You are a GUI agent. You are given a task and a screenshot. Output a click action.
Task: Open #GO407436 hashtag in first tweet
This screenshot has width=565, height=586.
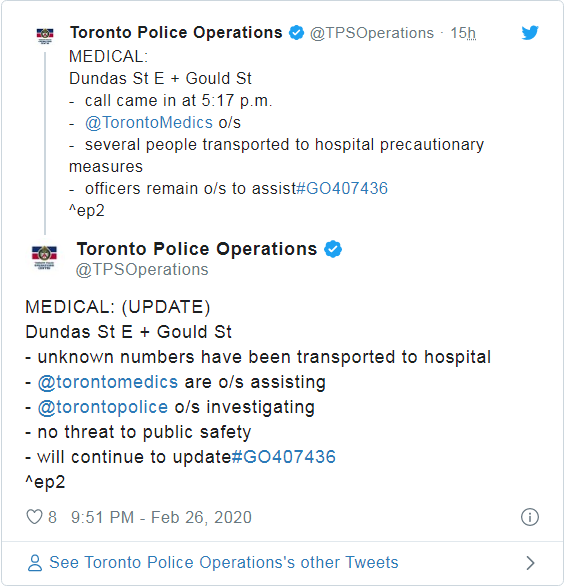pos(342,188)
